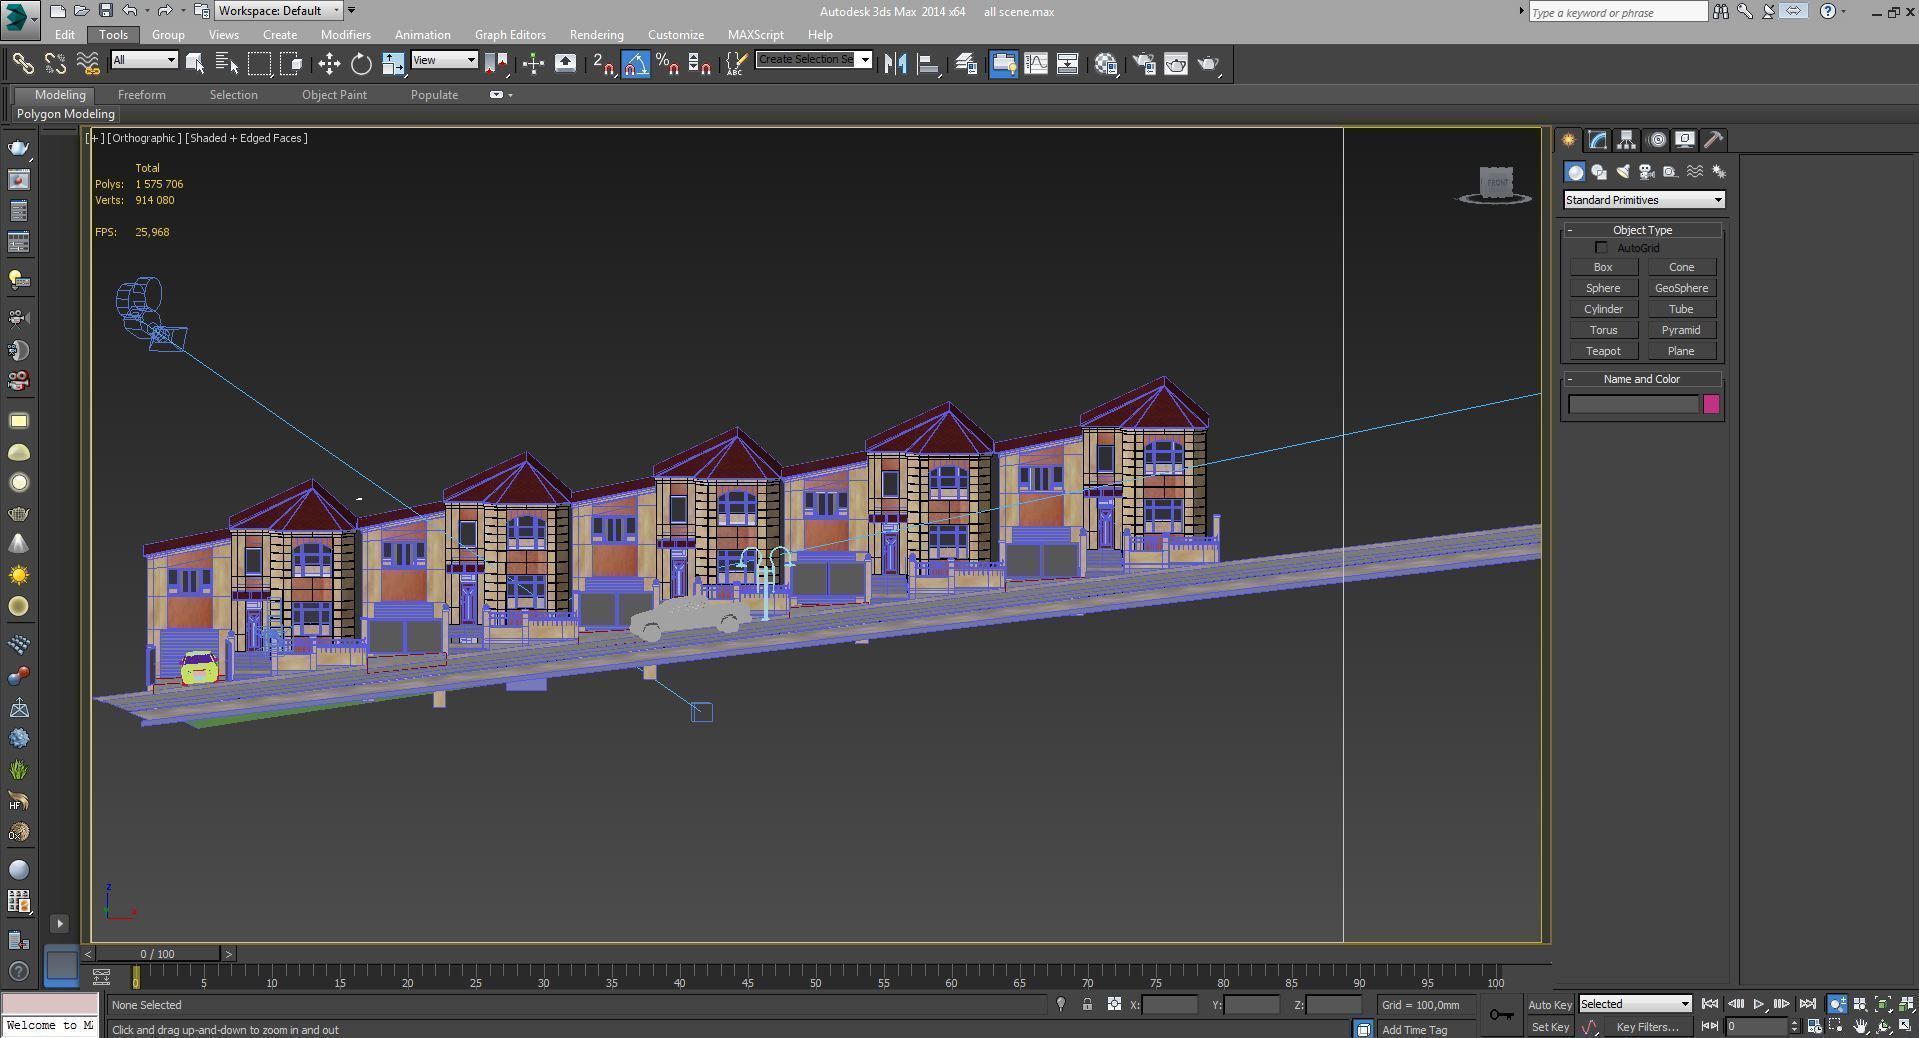Open the Display command panel

point(1685,140)
